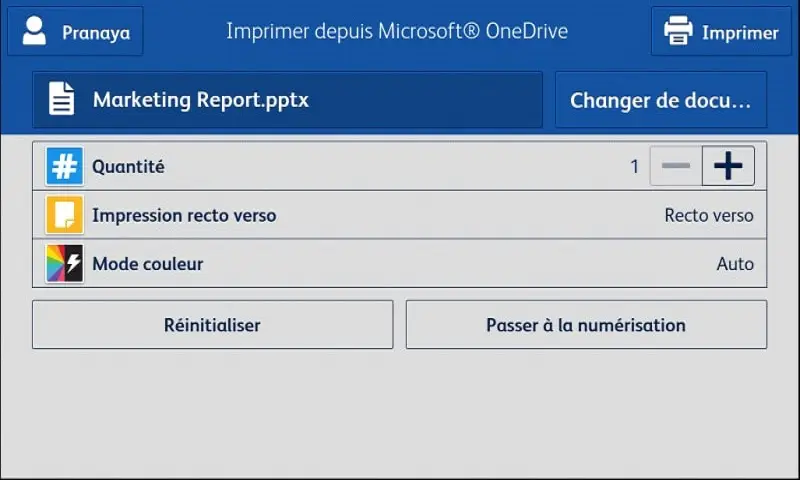
Task: Select the Marketing Report.pptx file bar
Action: pos(287,99)
